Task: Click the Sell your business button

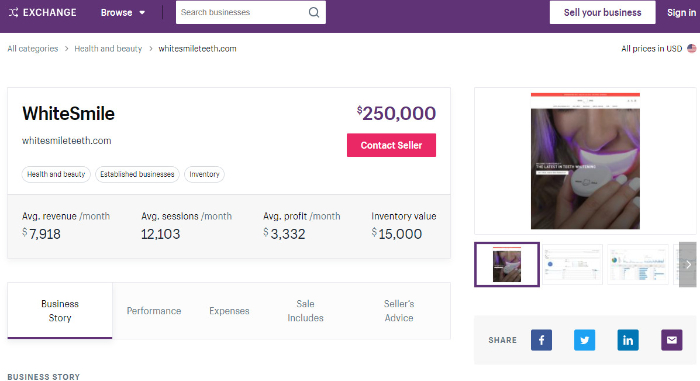Action: (602, 13)
